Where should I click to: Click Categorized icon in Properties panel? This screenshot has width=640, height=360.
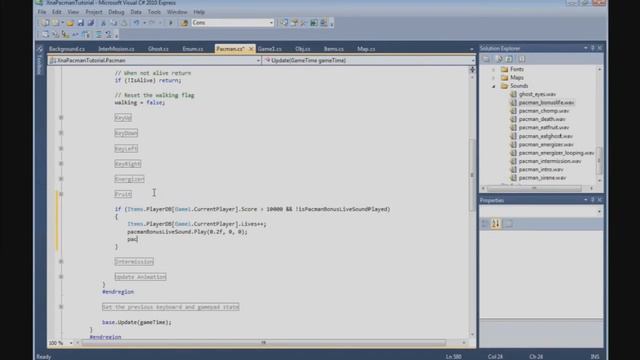tap(485, 224)
